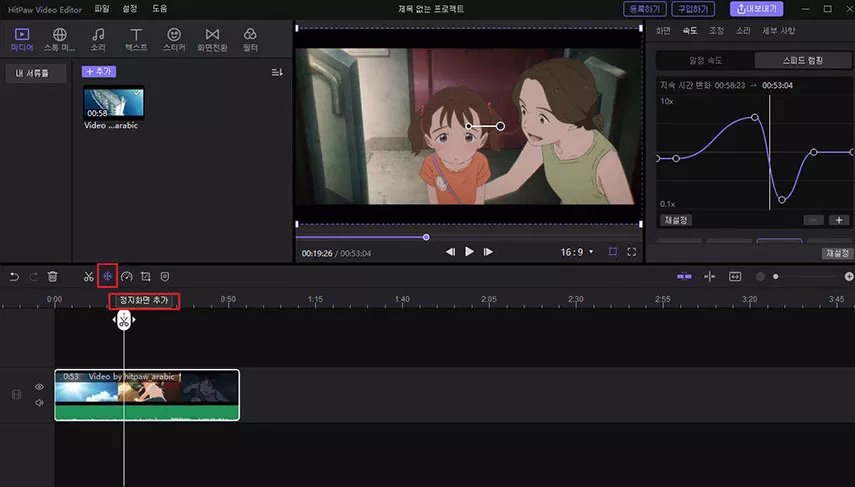Click the preview playback progress slider handle
This screenshot has width=855, height=487.
(x=426, y=237)
